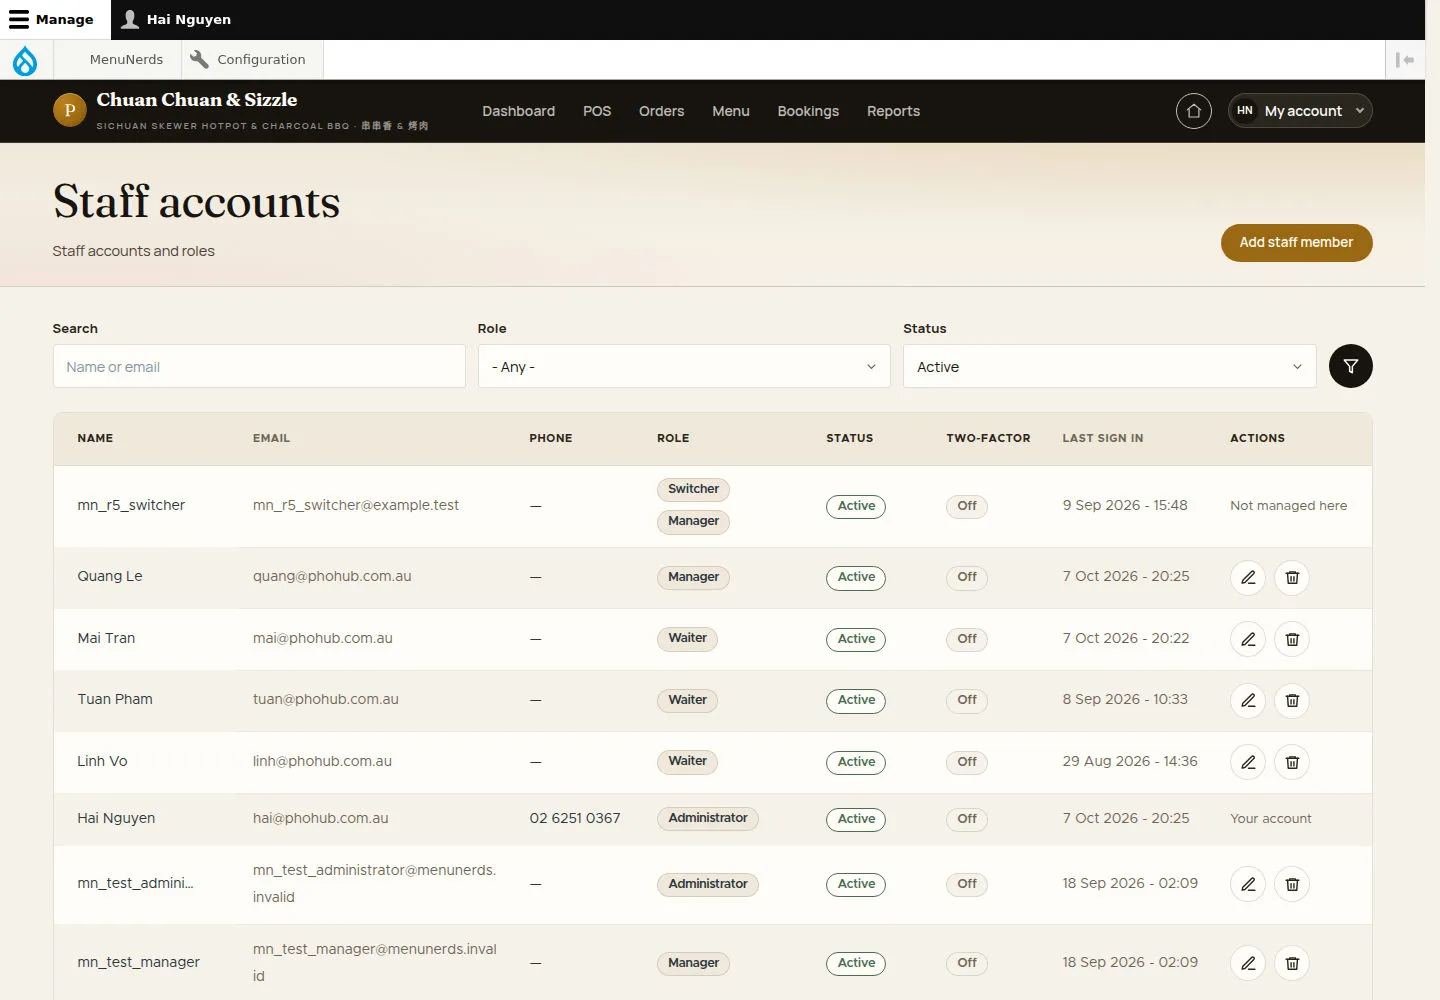
Task: Navigate to Orders
Action: (x=661, y=111)
